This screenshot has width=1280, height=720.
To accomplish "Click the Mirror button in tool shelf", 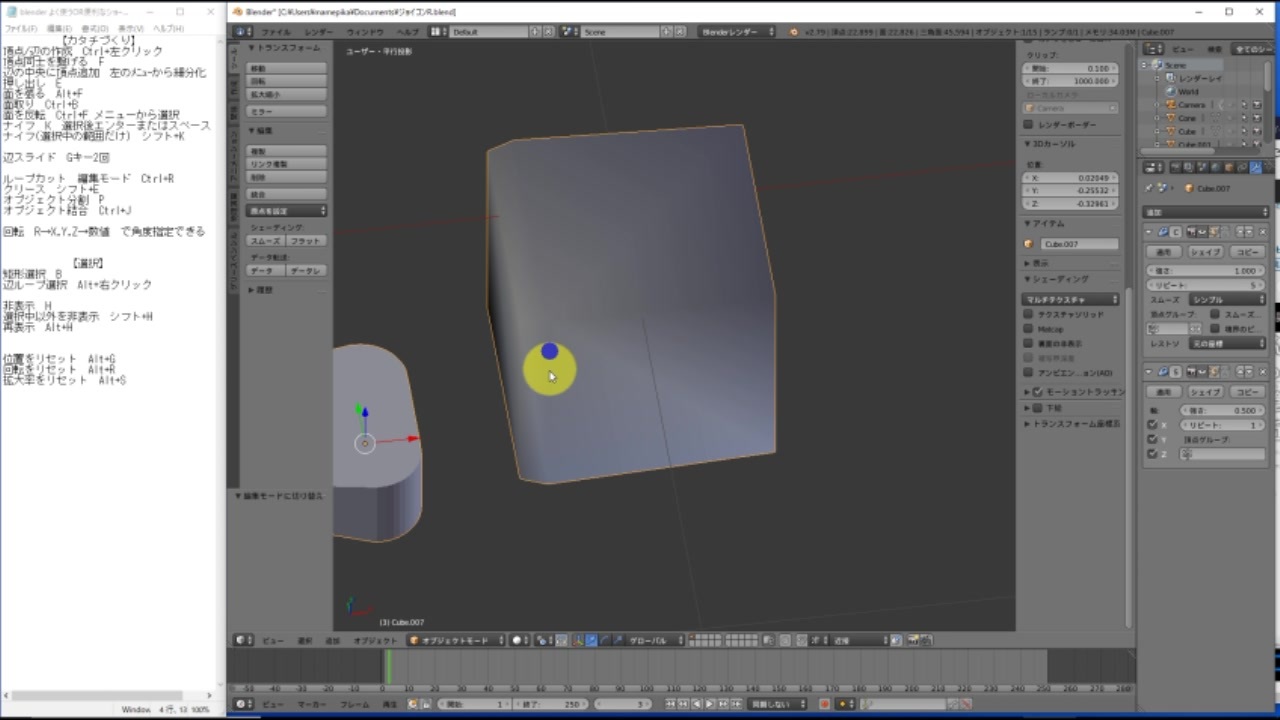I will coord(287,112).
